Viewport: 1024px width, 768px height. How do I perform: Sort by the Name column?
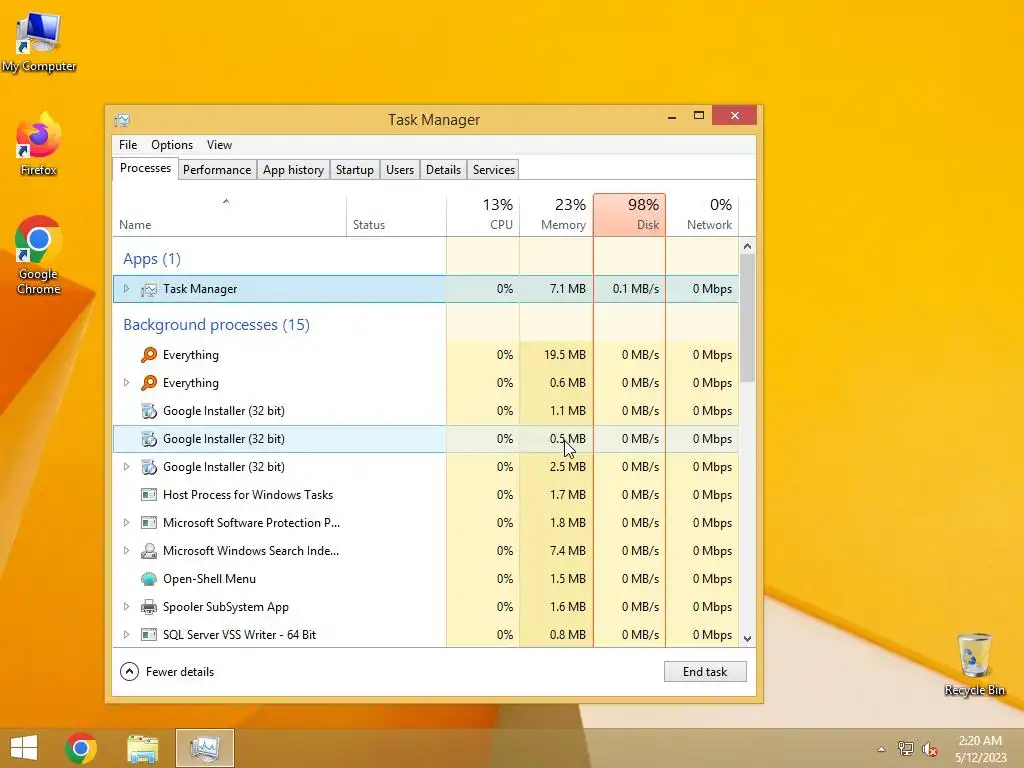[x=229, y=215]
